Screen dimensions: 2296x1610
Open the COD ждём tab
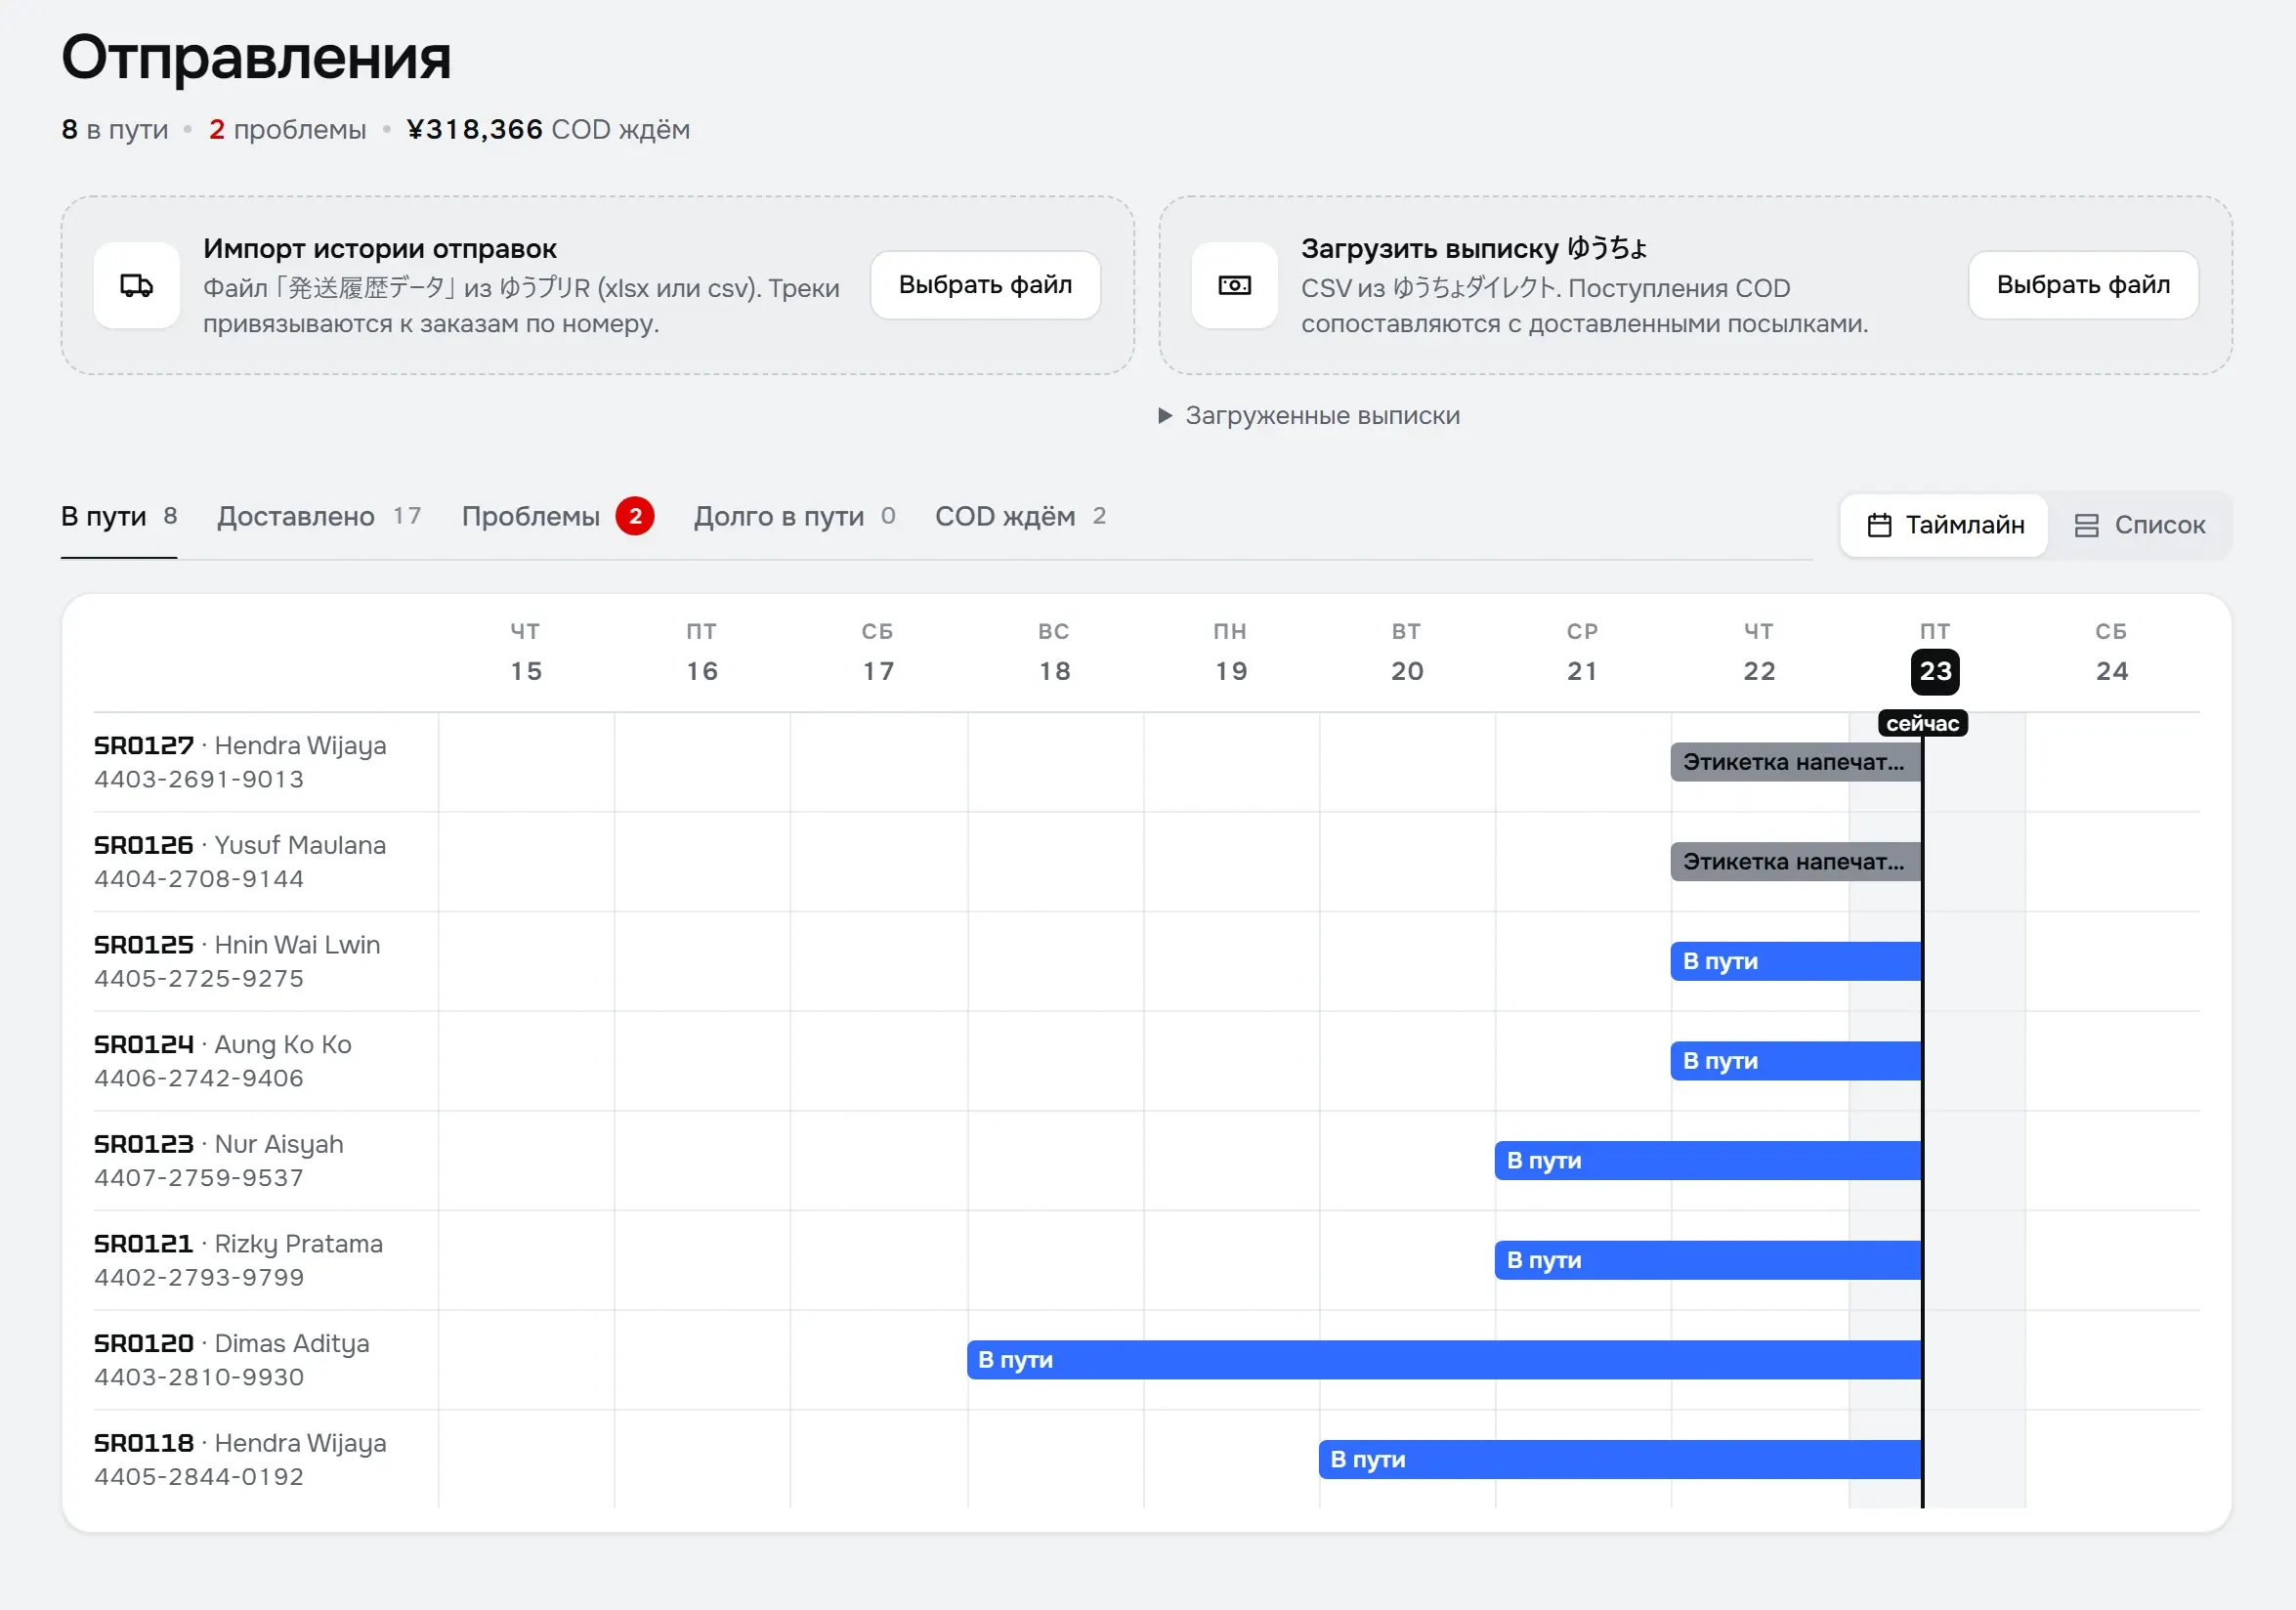pyautogui.click(x=1020, y=517)
